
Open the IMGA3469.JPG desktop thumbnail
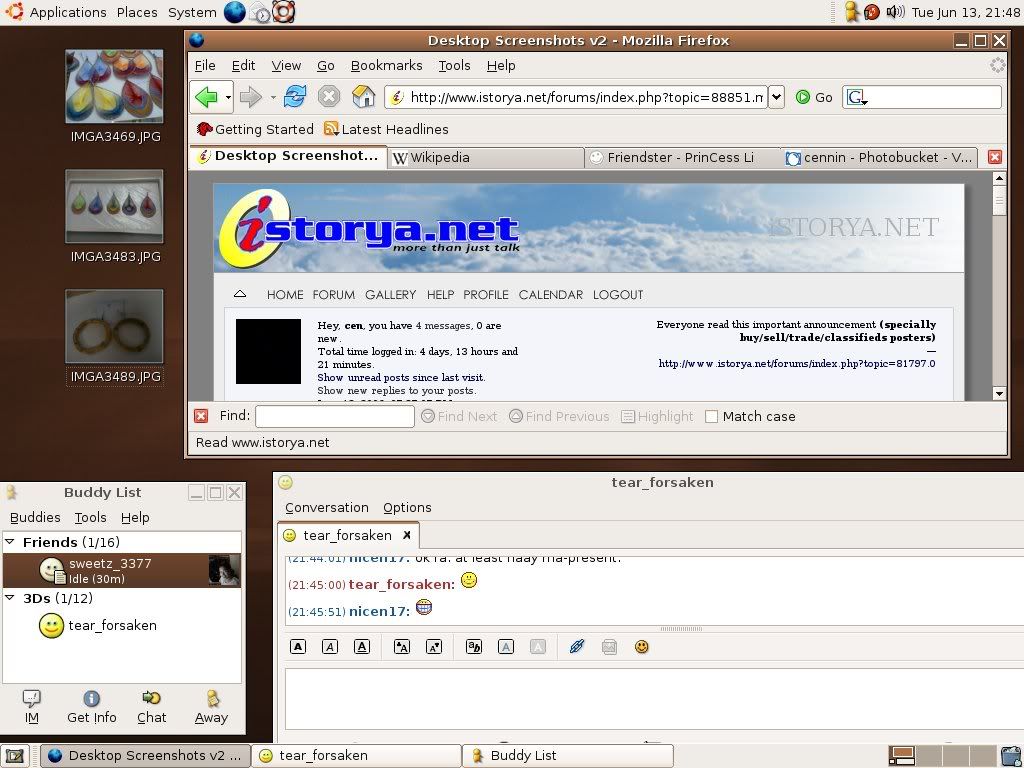[x=114, y=88]
